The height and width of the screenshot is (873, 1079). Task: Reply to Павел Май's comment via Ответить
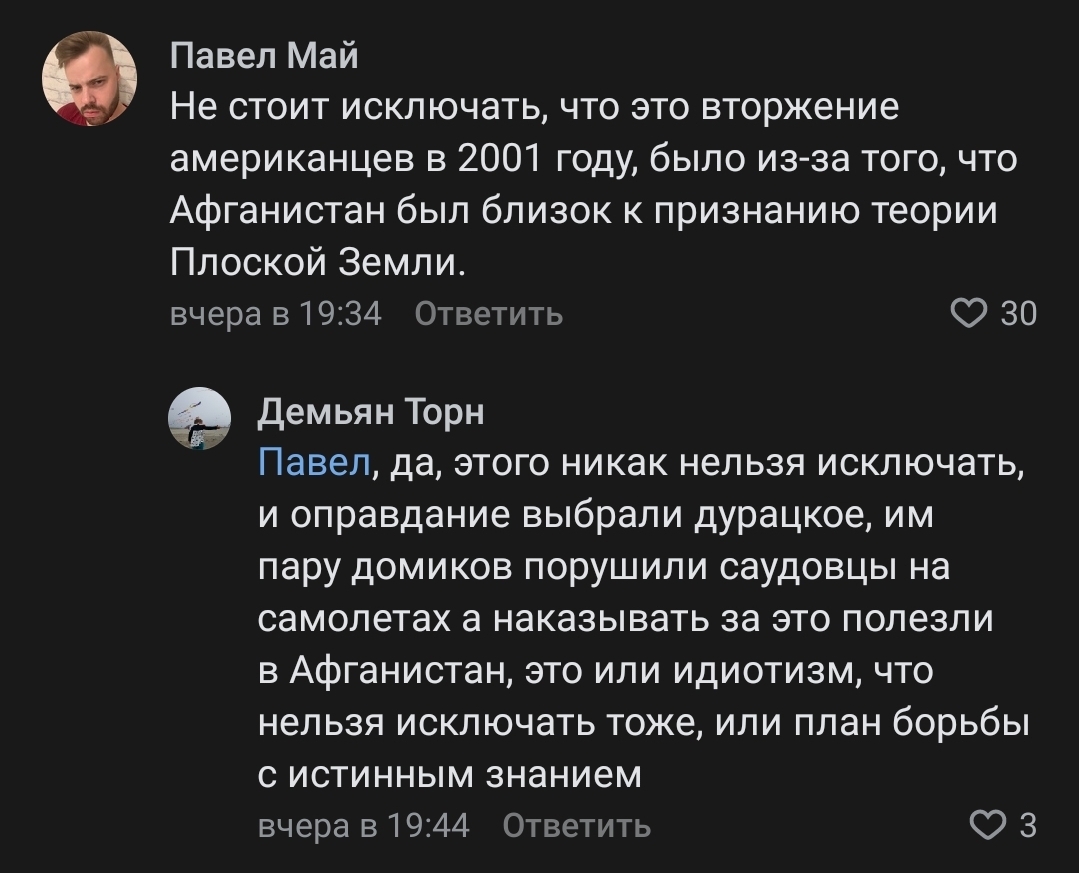pos(488,314)
